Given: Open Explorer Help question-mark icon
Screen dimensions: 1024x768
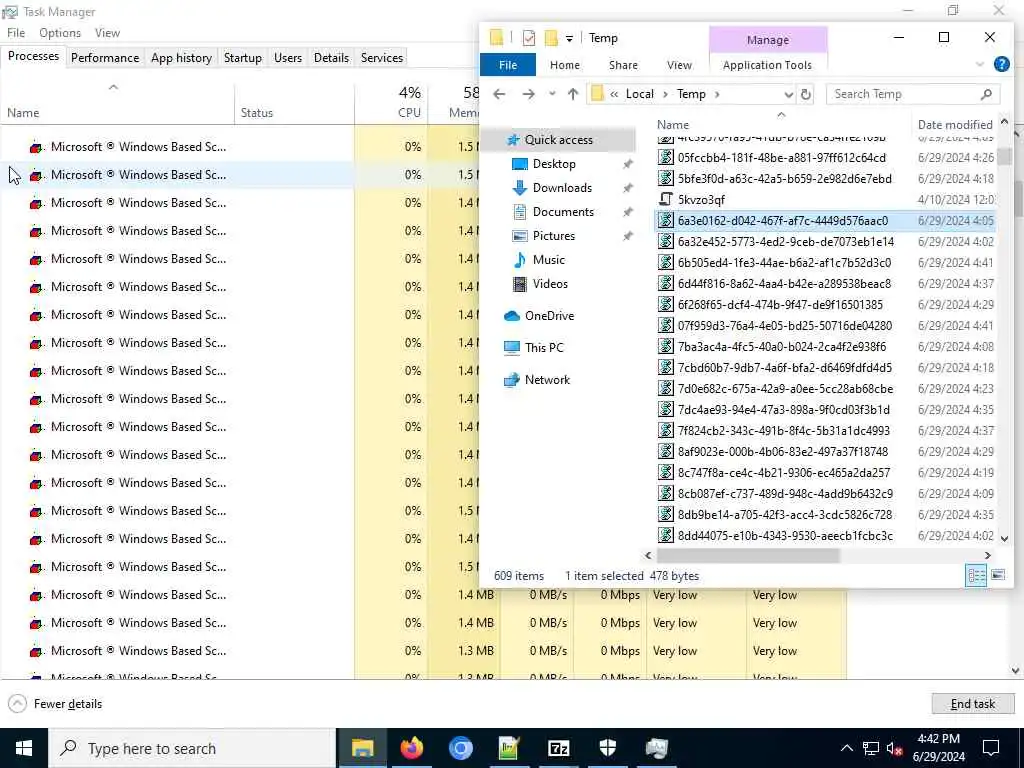Looking at the screenshot, I should point(1001,64).
